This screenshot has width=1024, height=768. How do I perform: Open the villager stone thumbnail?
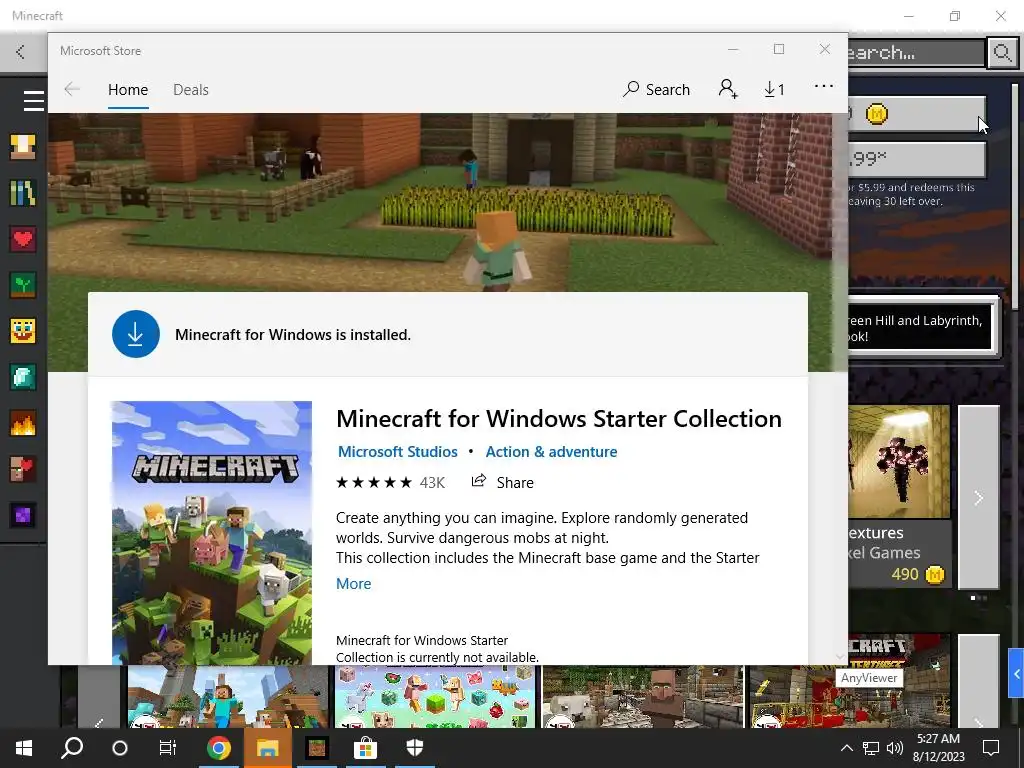point(643,697)
